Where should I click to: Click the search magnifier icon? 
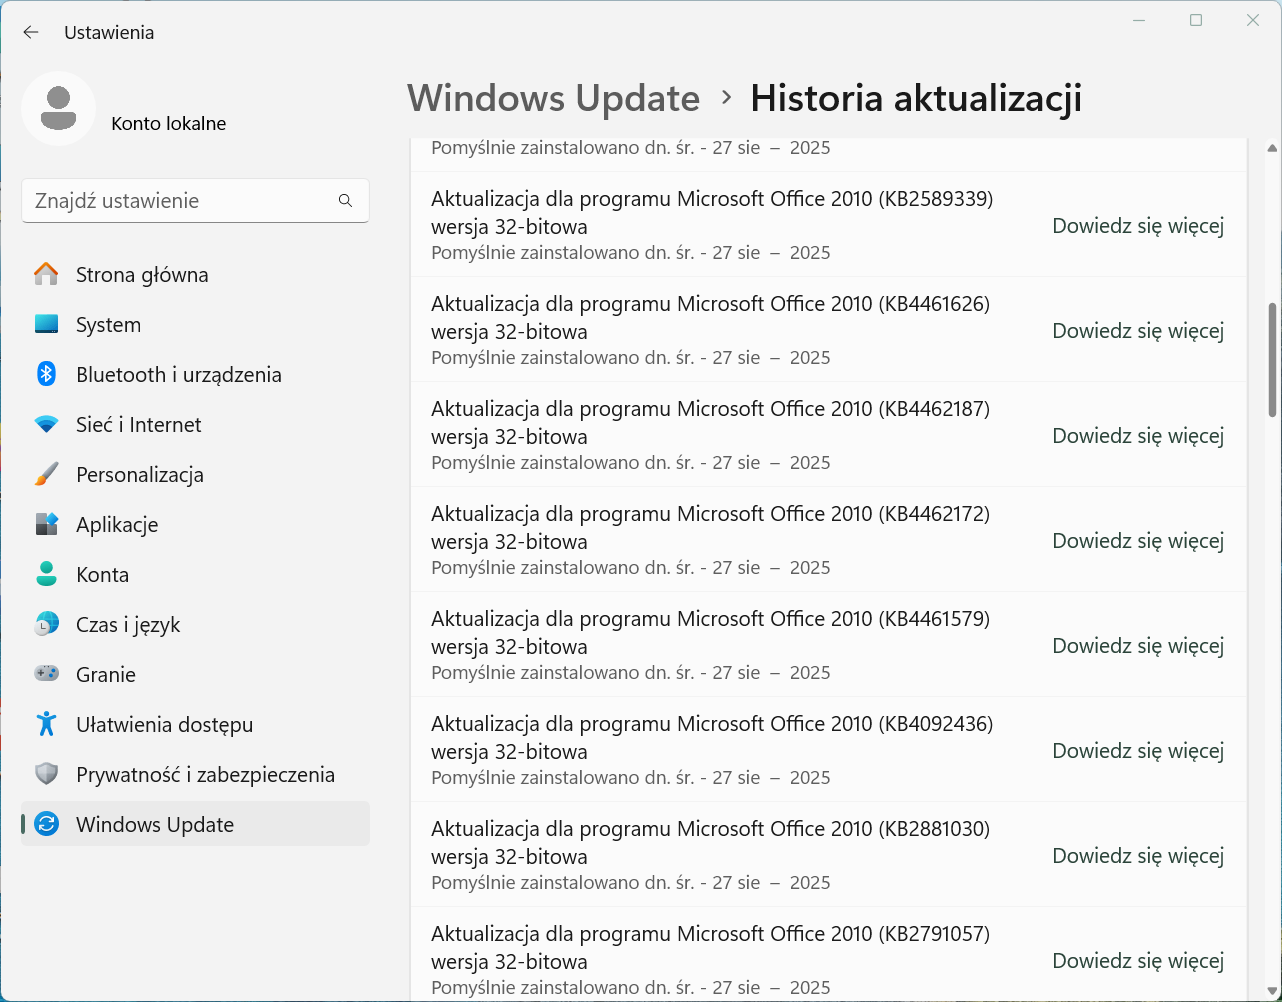pos(345,201)
